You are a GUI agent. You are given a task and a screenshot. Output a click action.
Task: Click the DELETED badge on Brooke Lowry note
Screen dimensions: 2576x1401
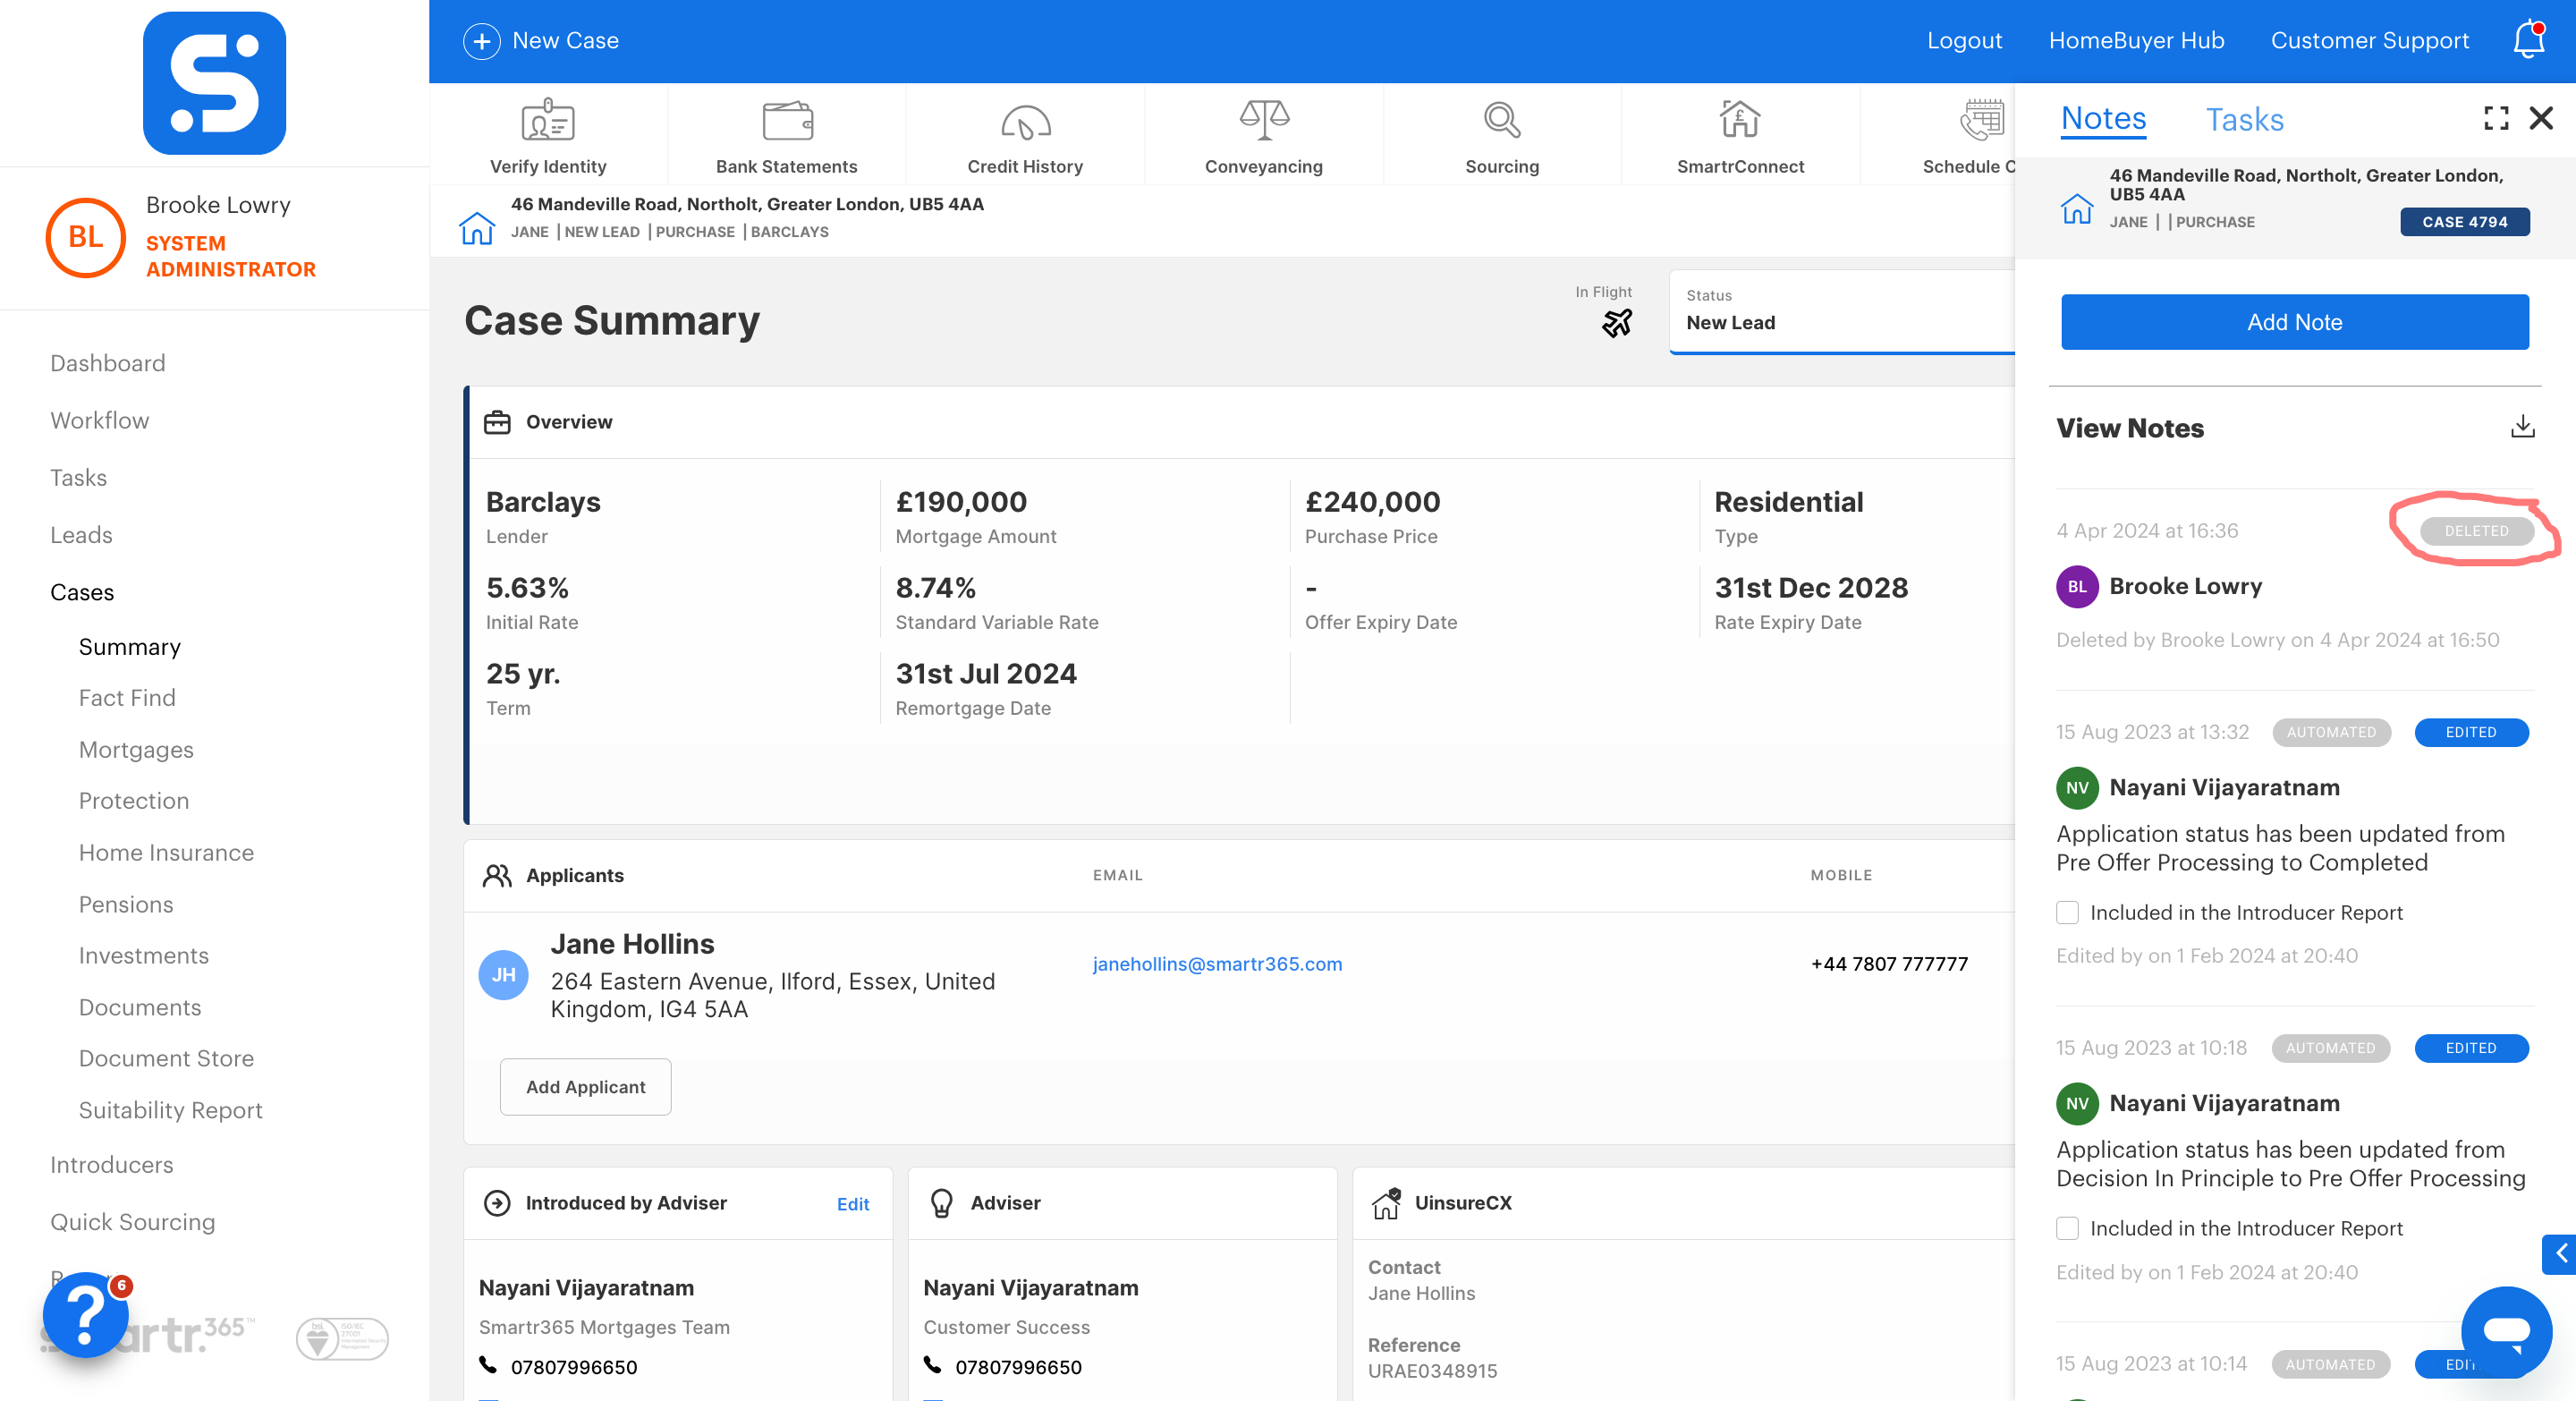coord(2476,531)
